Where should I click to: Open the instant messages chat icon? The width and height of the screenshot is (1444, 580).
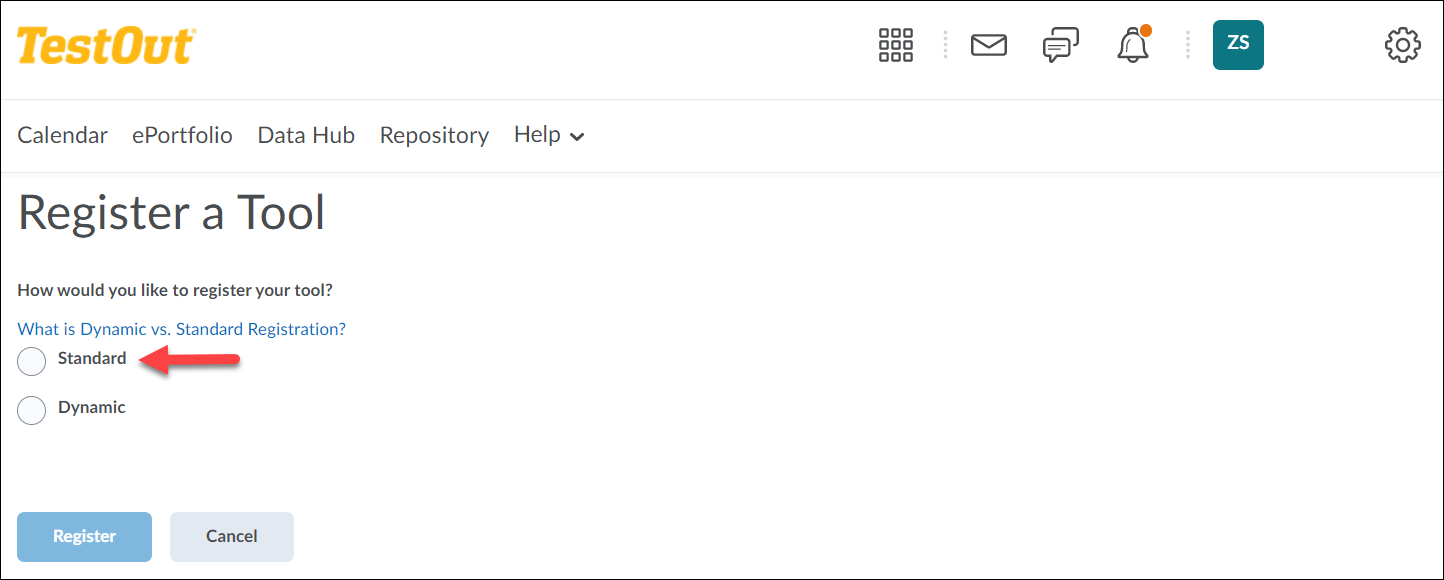1059,45
